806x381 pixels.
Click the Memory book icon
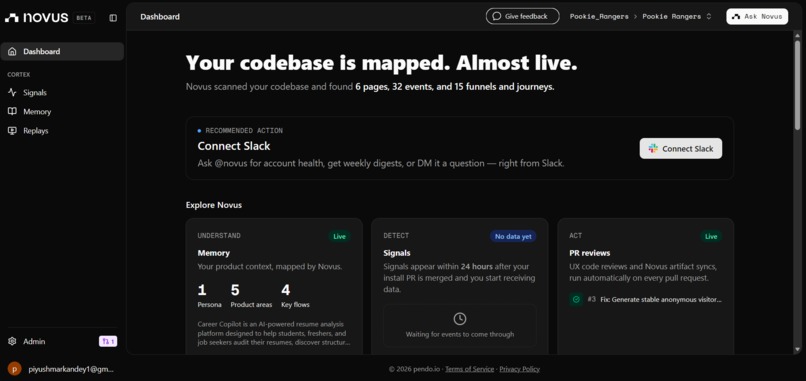[x=12, y=112]
